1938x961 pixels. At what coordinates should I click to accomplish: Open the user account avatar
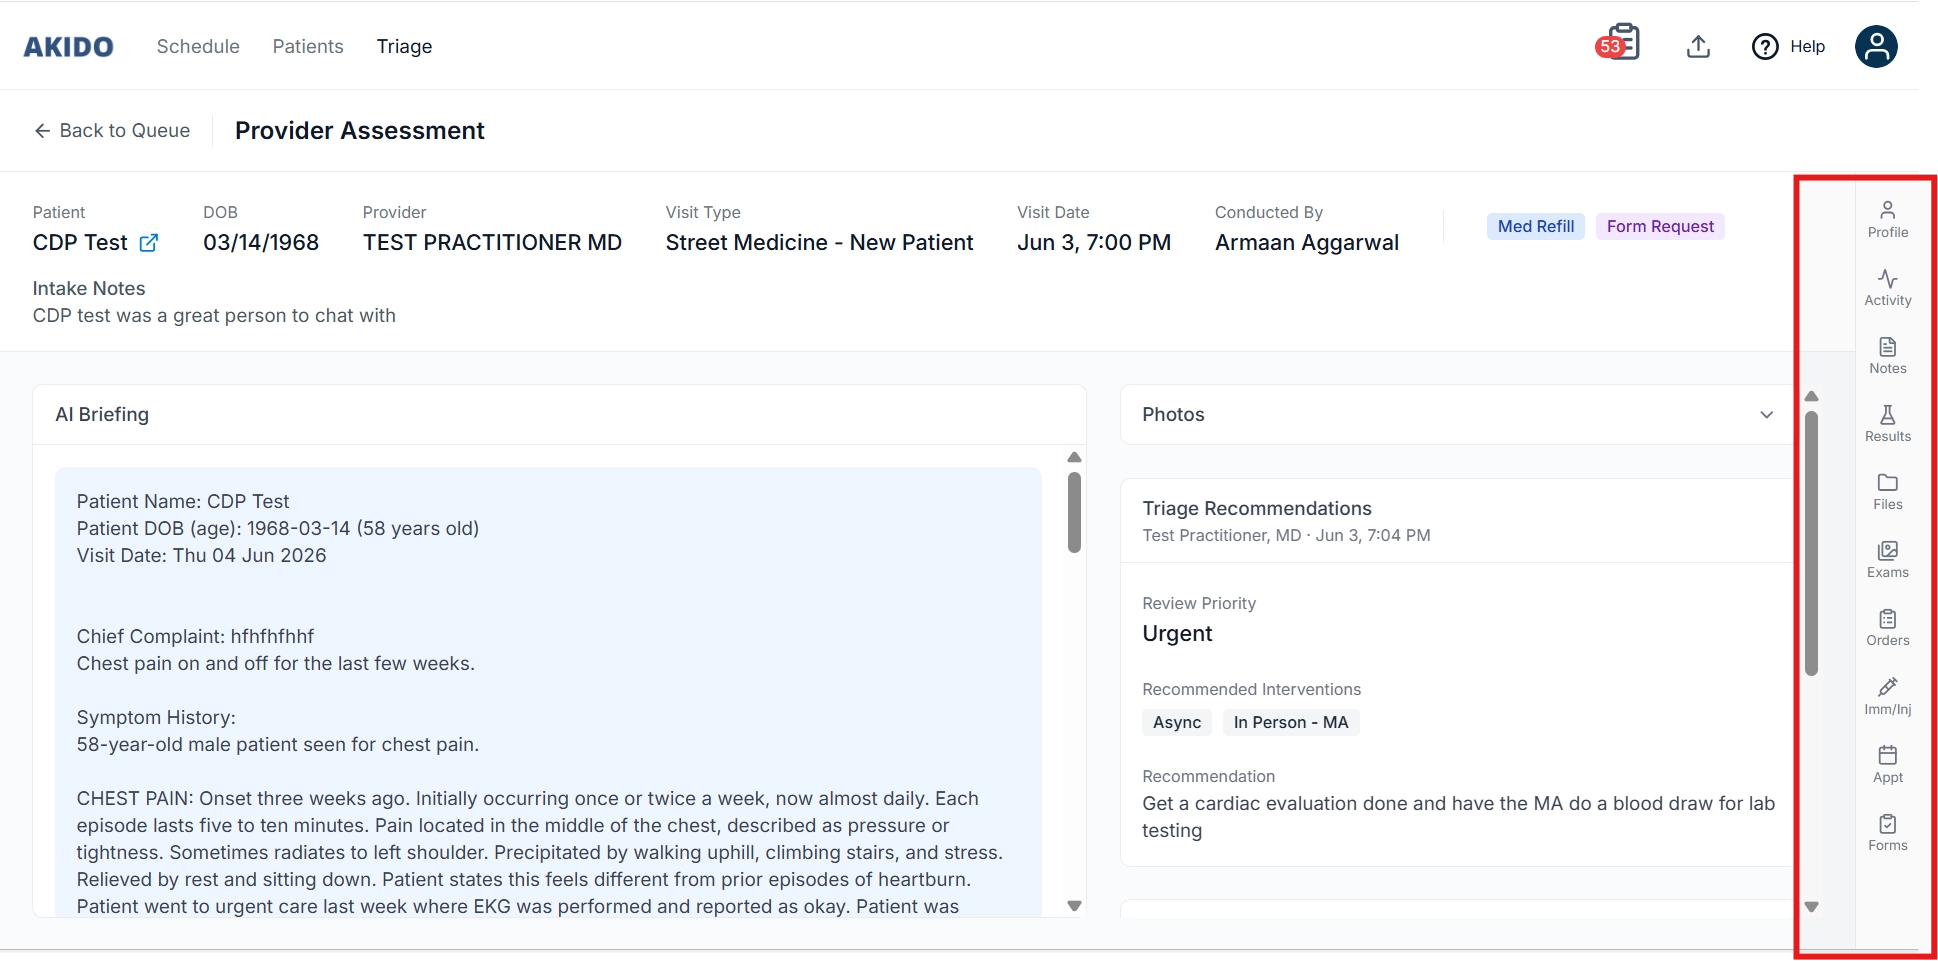point(1876,46)
